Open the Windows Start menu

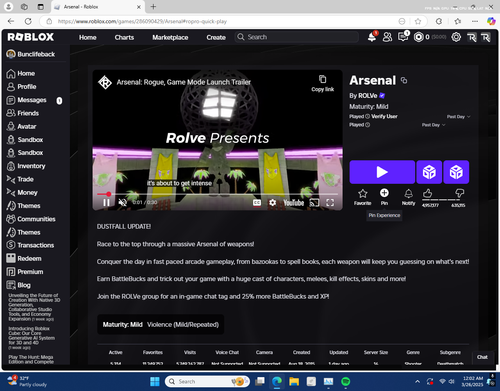pos(155,381)
